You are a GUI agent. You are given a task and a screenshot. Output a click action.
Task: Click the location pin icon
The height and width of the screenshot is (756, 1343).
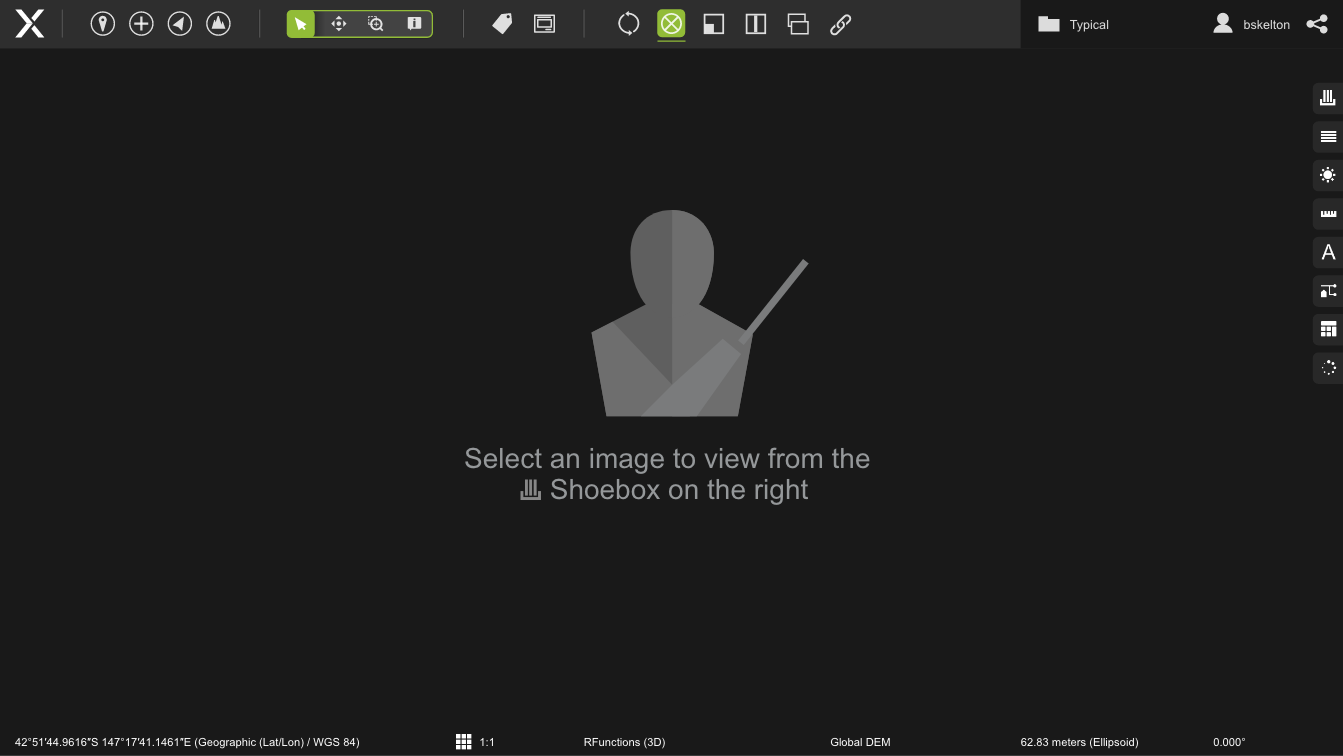pos(102,24)
